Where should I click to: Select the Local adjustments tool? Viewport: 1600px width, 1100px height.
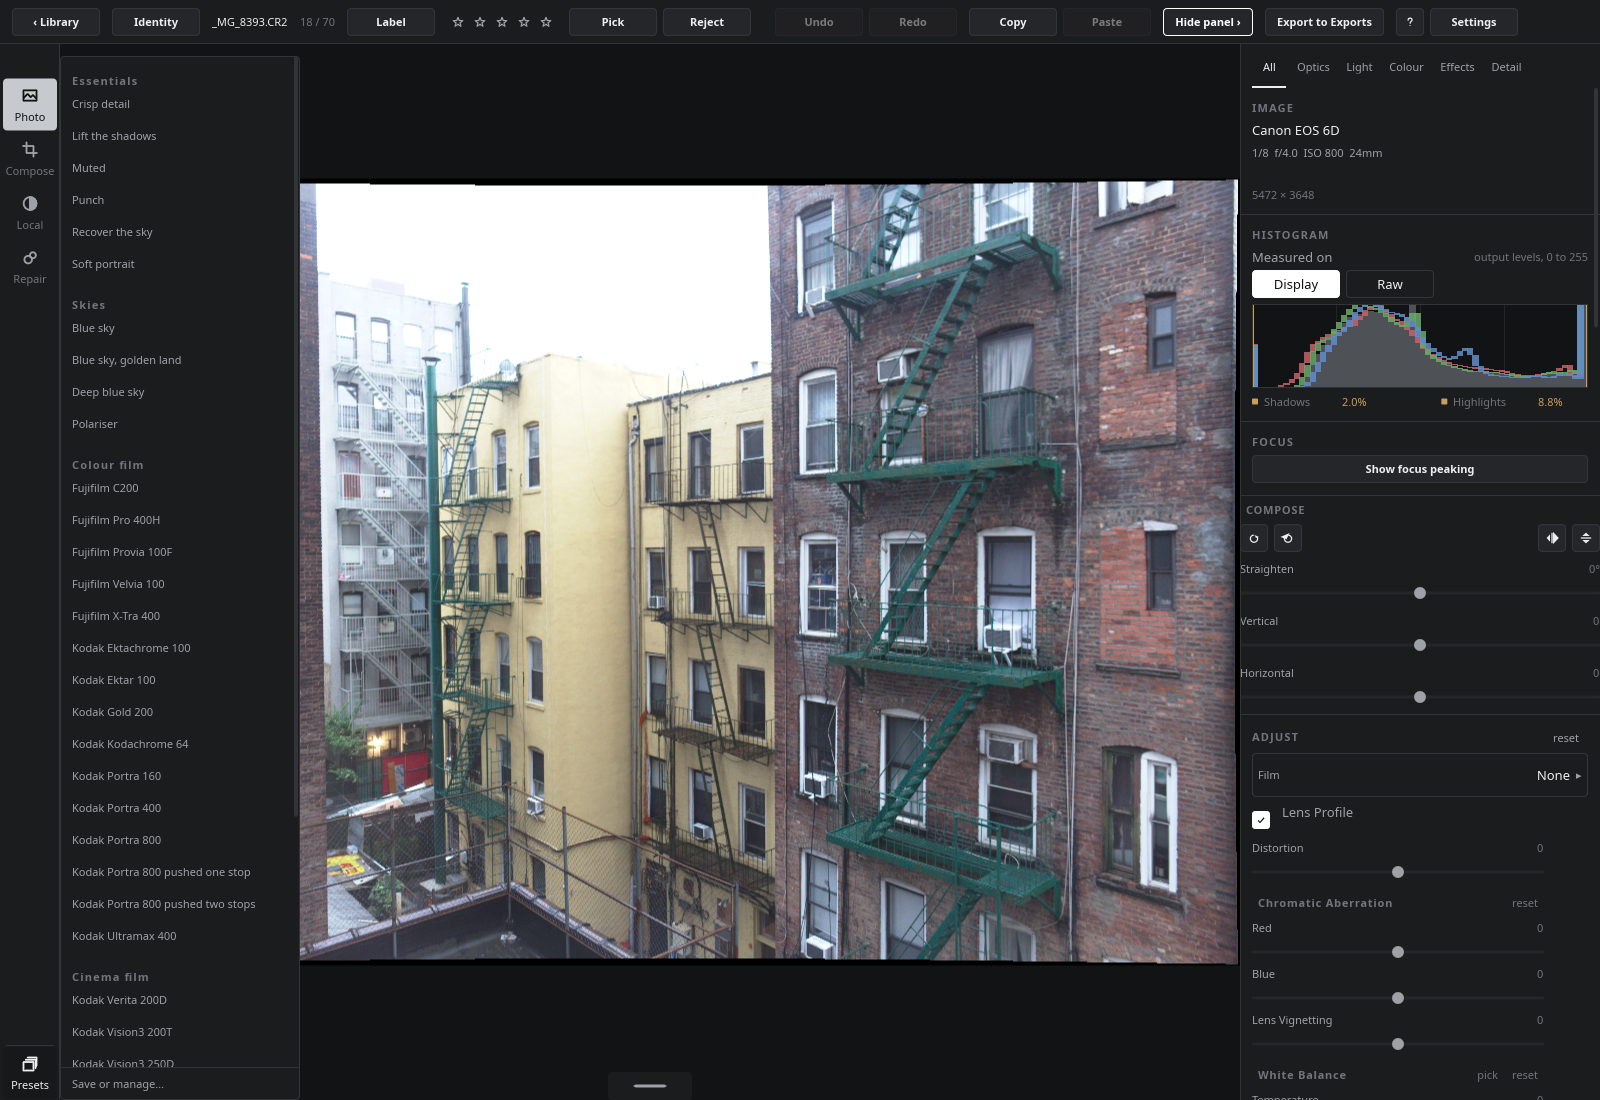[30, 212]
